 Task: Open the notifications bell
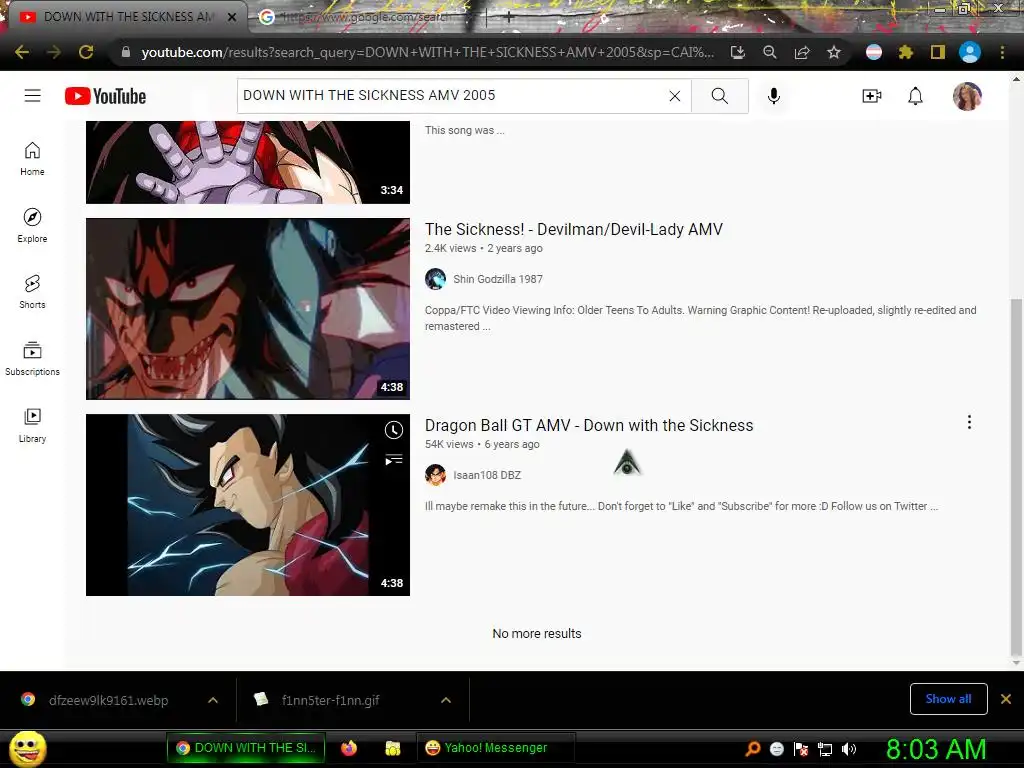(x=916, y=96)
